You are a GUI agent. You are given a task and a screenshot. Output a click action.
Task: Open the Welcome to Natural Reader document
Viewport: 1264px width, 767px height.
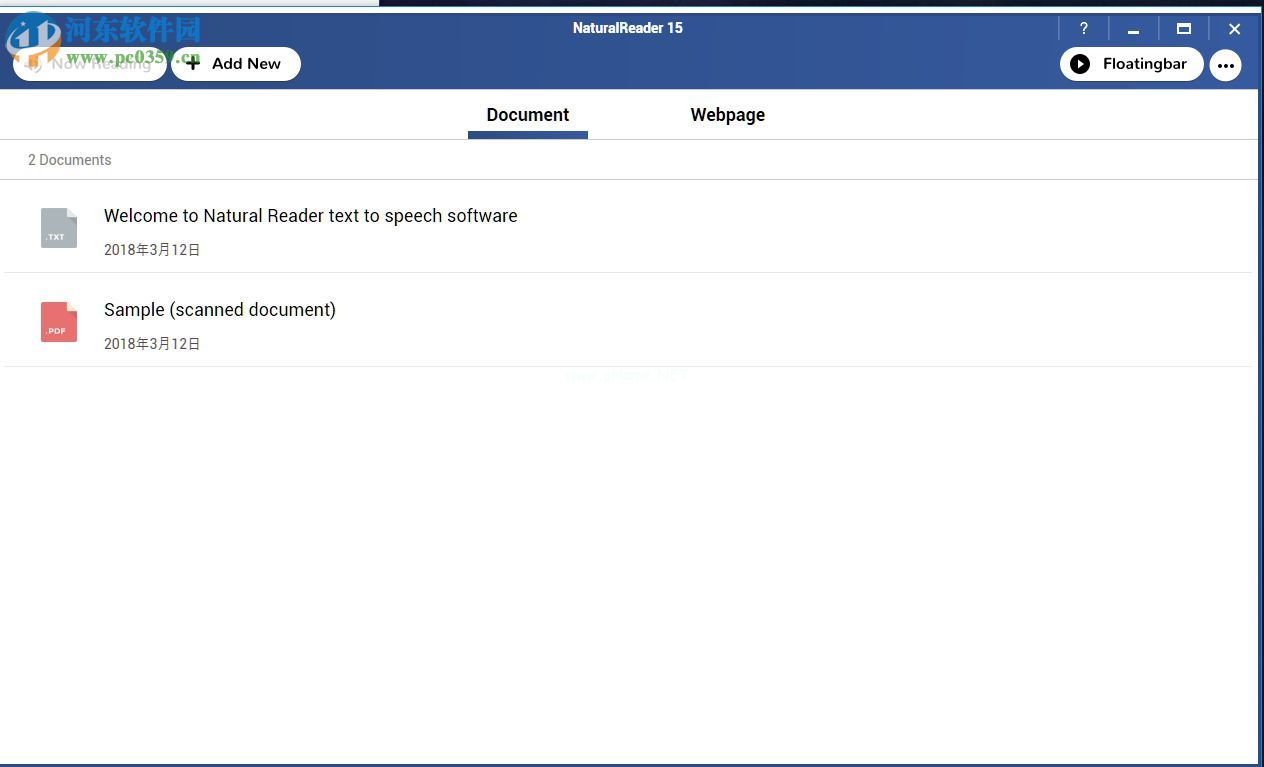[x=310, y=216]
